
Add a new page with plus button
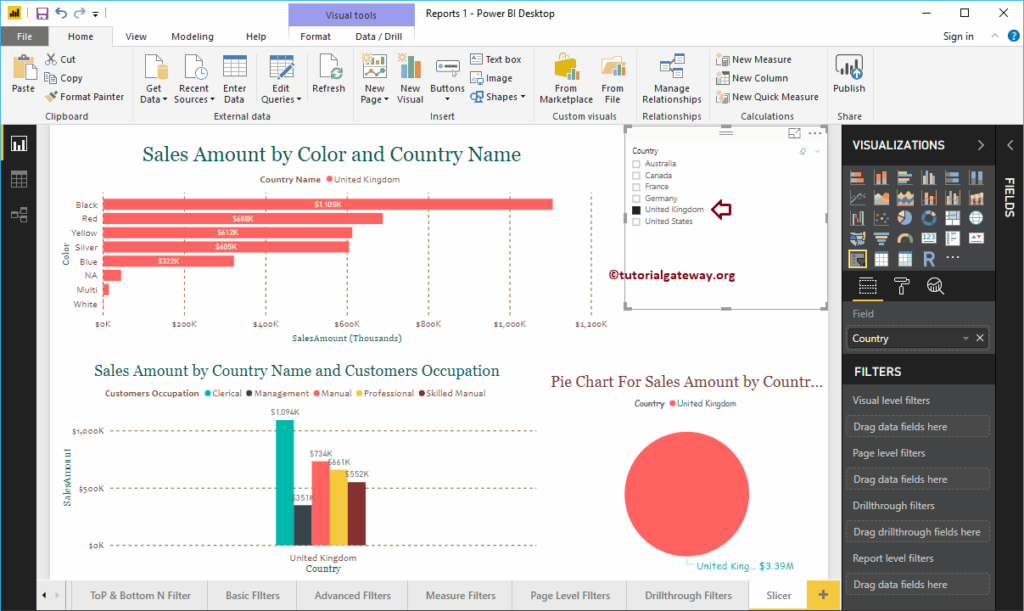click(823, 595)
